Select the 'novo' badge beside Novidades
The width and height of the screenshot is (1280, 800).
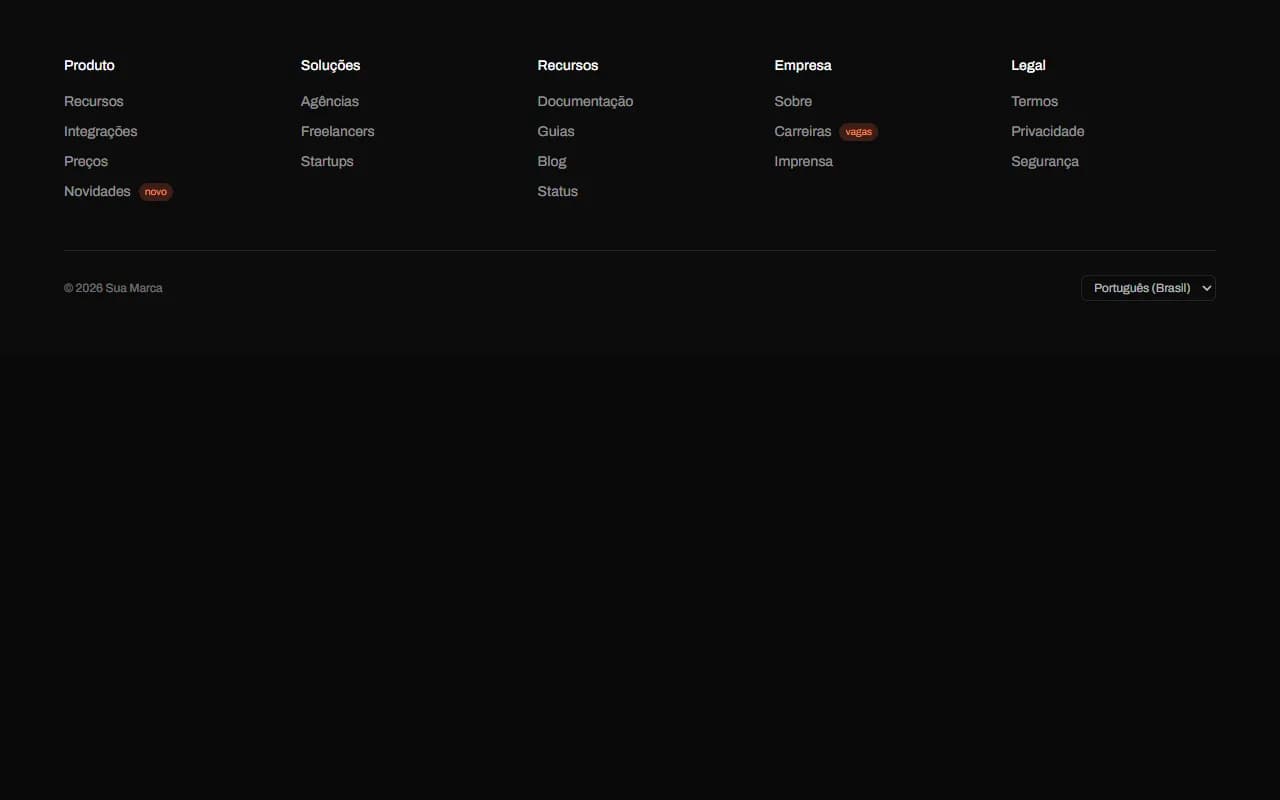tap(156, 192)
